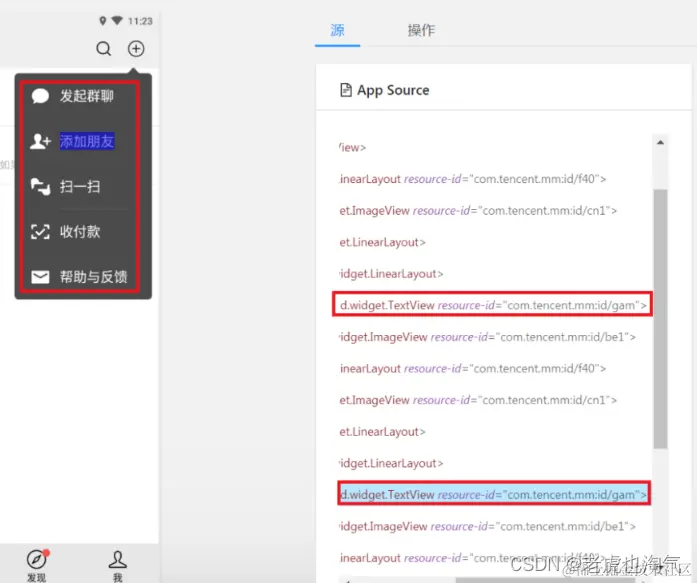Click the 扫一扫 scan icon
The width and height of the screenshot is (697, 583).
tap(40, 187)
